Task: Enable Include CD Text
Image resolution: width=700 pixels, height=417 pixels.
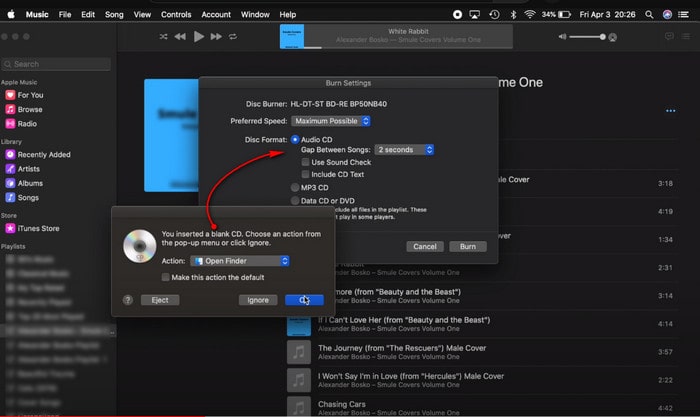Action: tap(305, 174)
